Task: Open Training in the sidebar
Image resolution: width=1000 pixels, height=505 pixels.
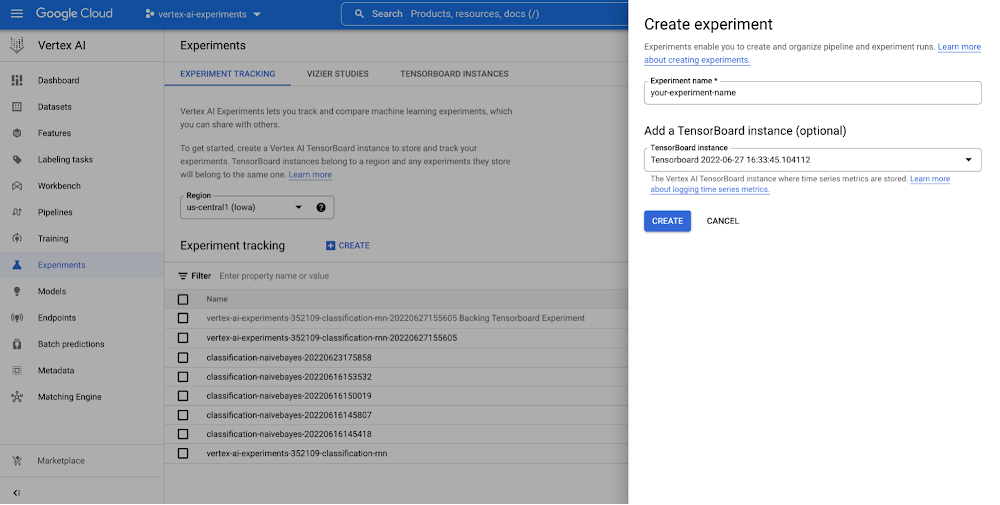Action: 53,238
